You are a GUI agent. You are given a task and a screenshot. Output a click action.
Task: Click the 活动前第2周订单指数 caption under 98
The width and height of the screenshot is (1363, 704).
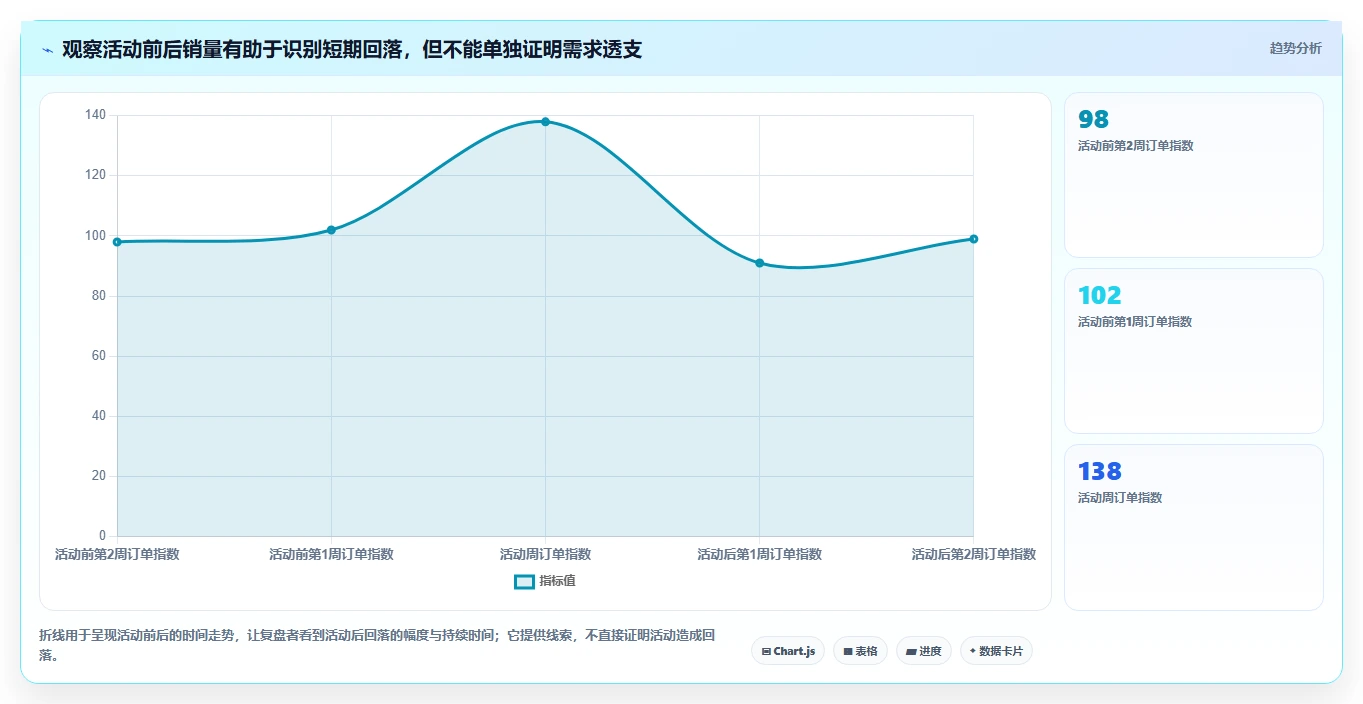pos(1135,146)
